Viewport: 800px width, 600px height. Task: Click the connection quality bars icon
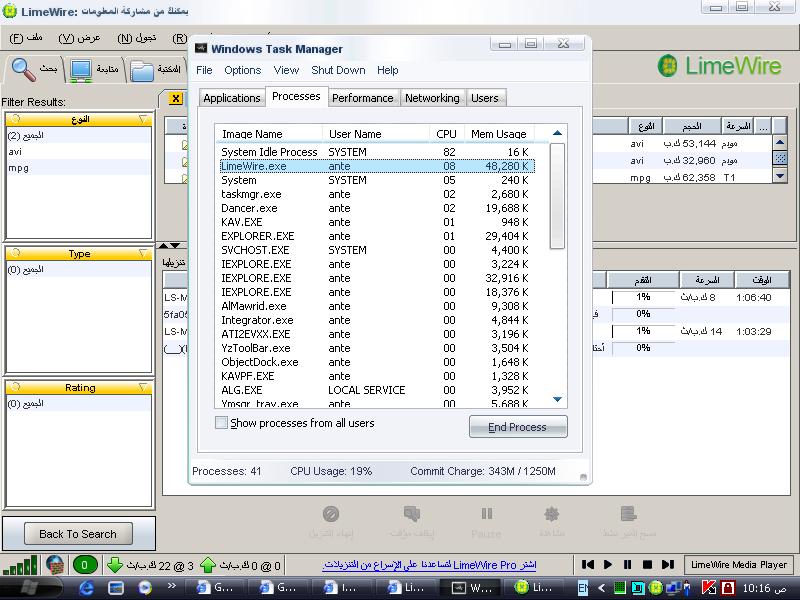20,565
